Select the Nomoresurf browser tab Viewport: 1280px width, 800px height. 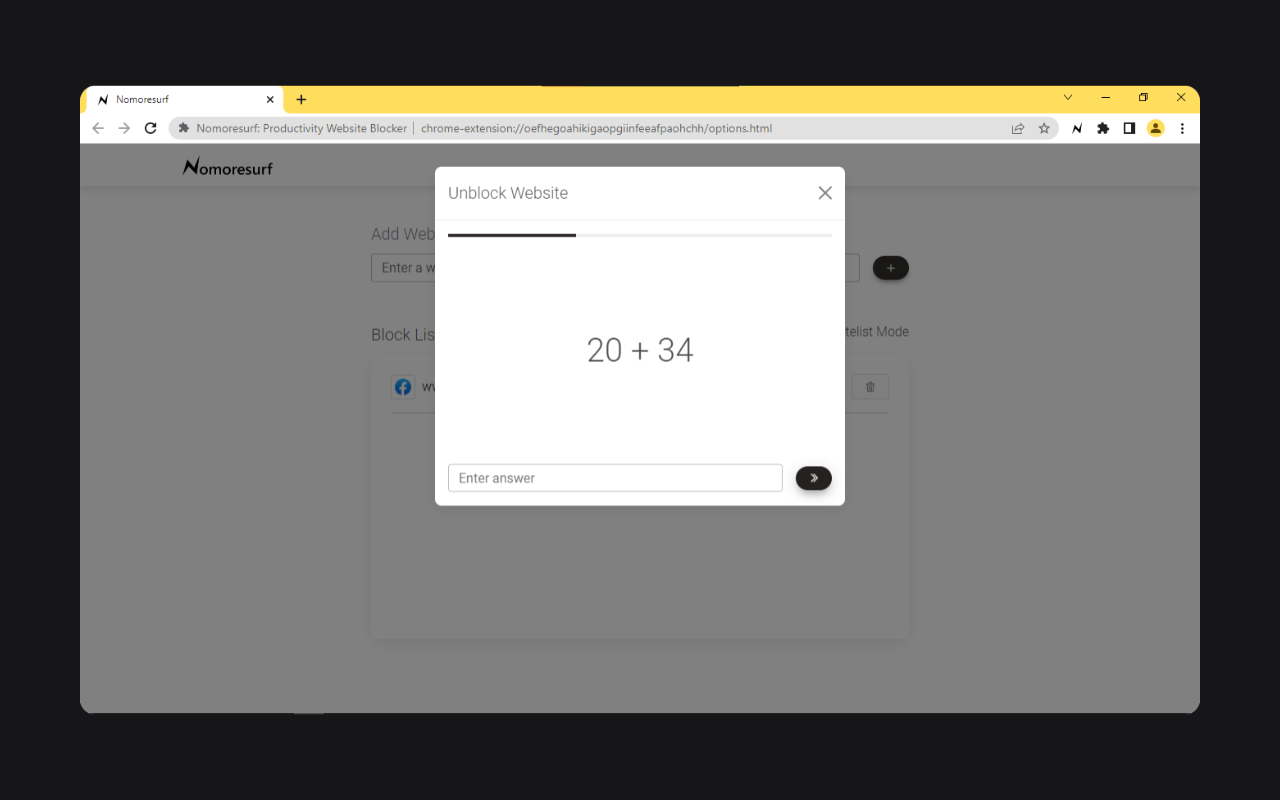click(185, 99)
